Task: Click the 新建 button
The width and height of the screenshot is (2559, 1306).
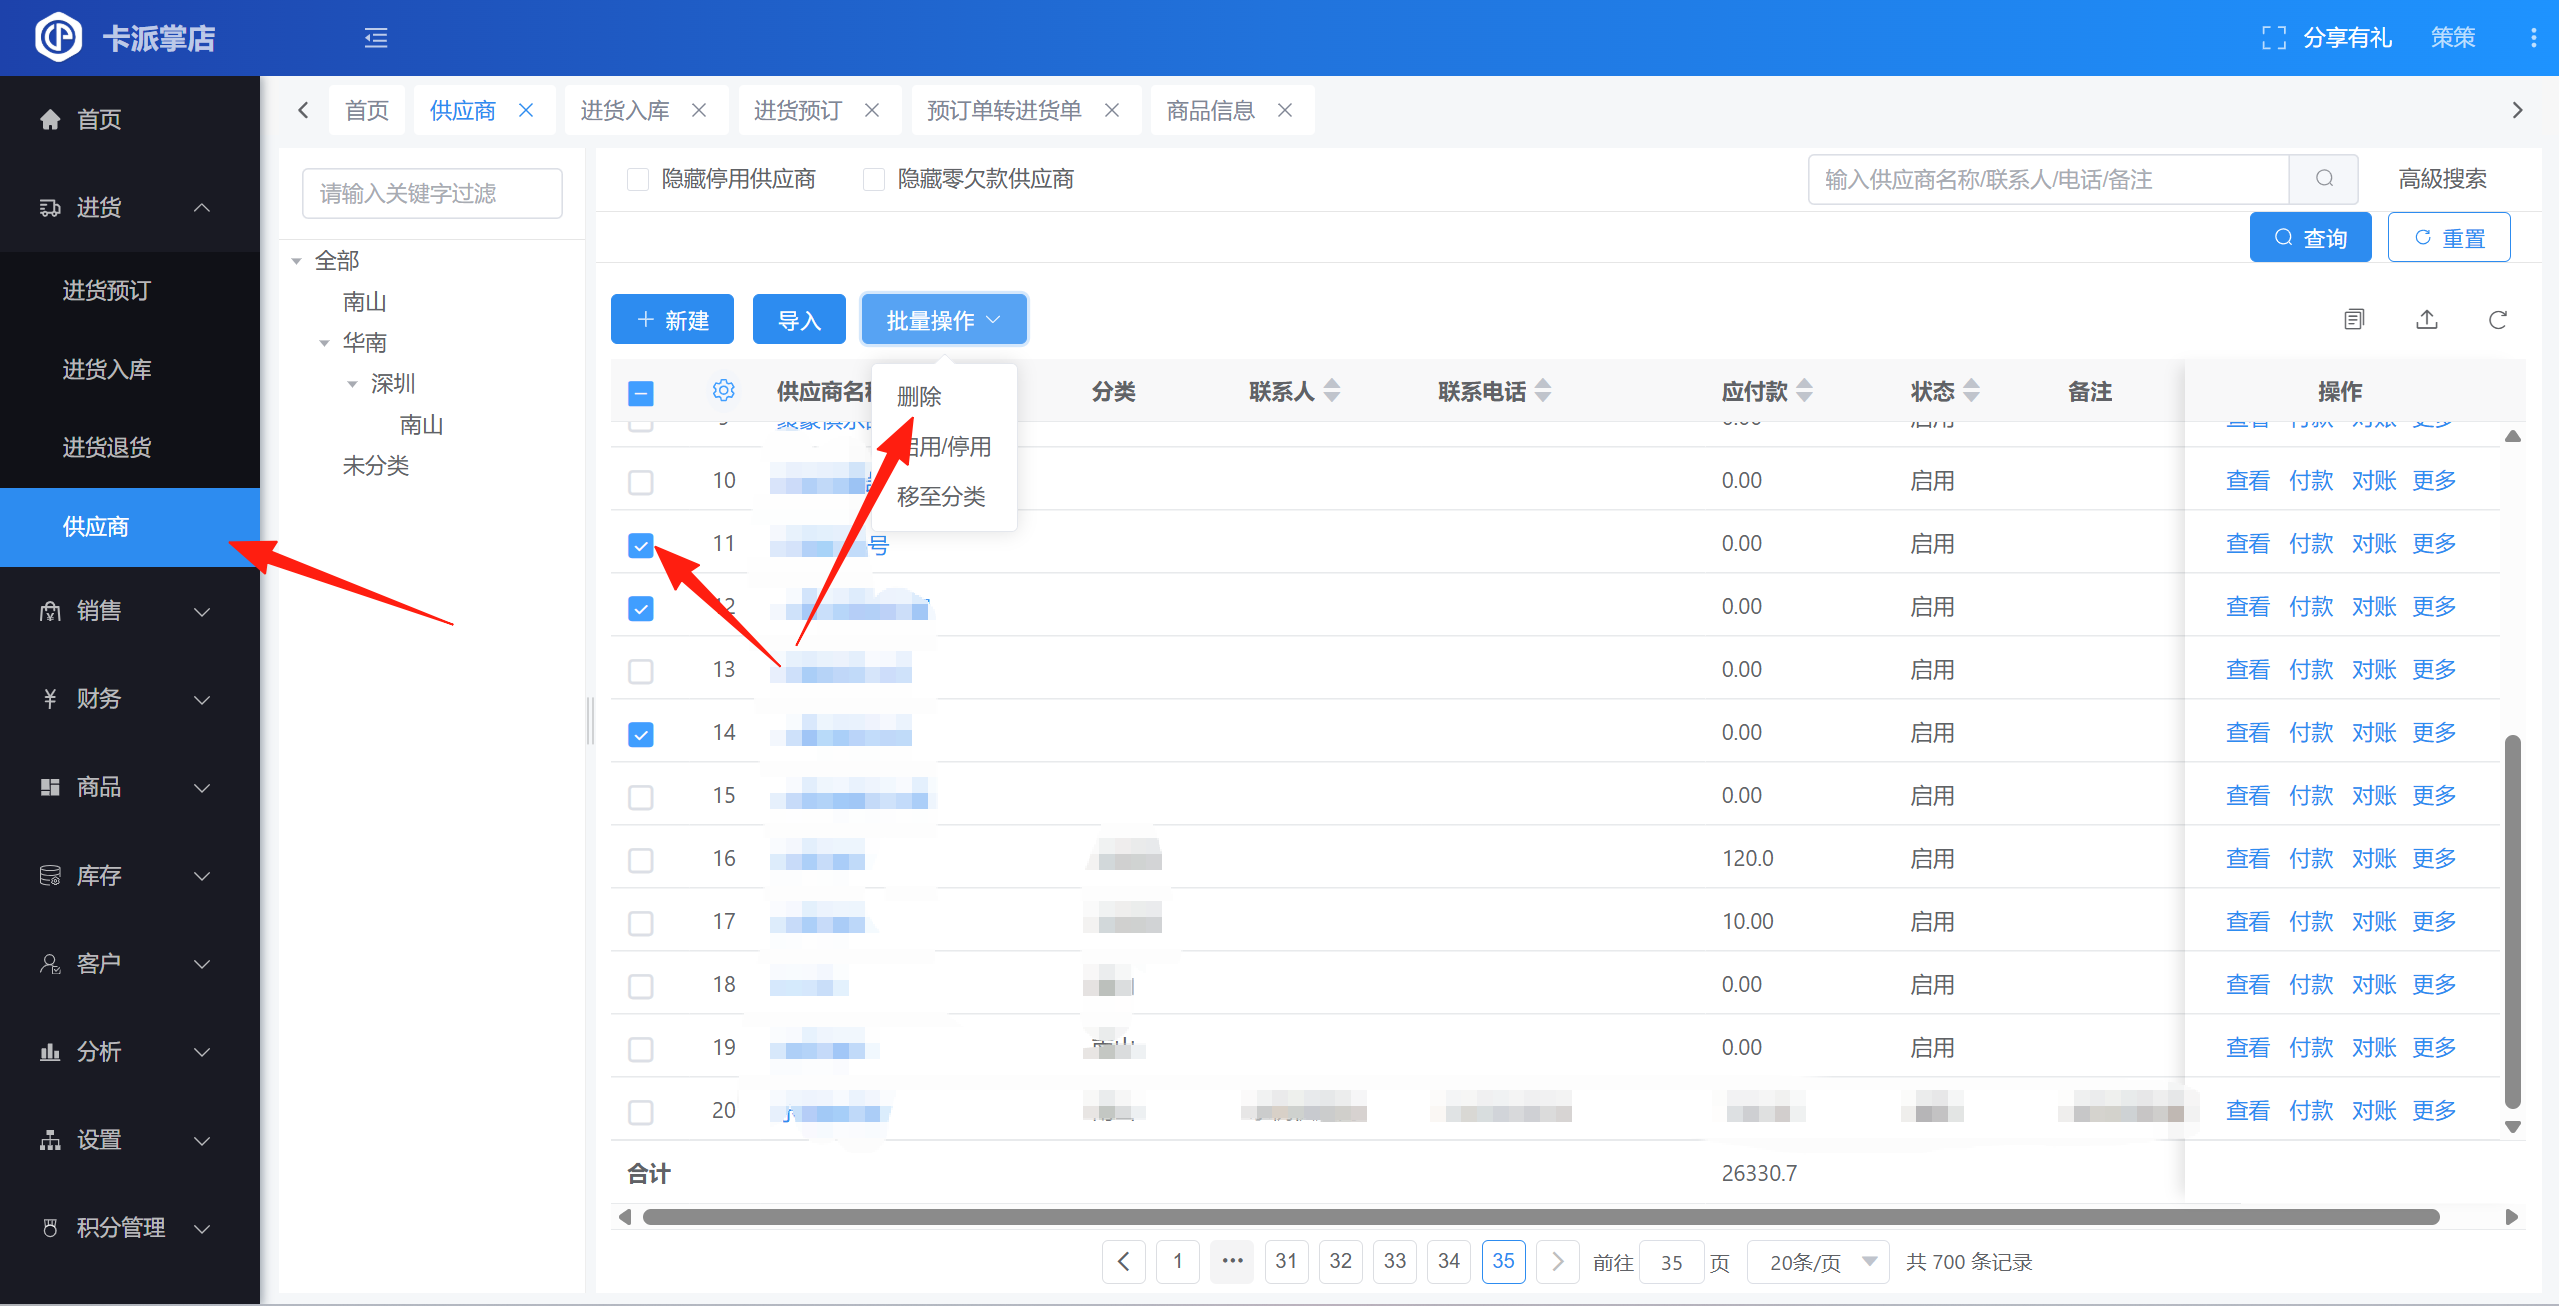Action: [672, 320]
